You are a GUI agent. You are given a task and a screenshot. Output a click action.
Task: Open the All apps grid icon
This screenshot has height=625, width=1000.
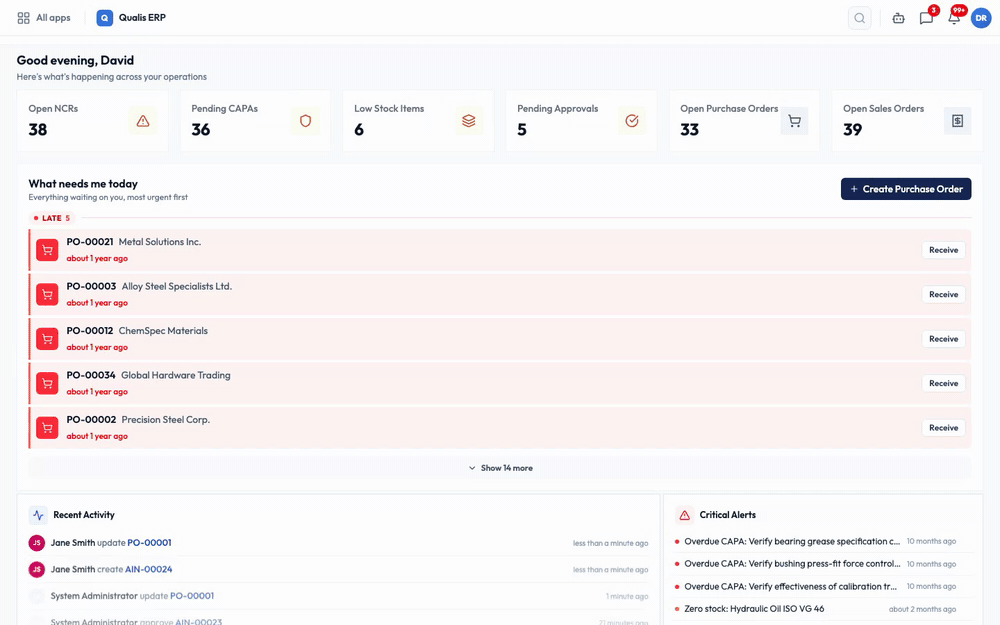point(24,18)
